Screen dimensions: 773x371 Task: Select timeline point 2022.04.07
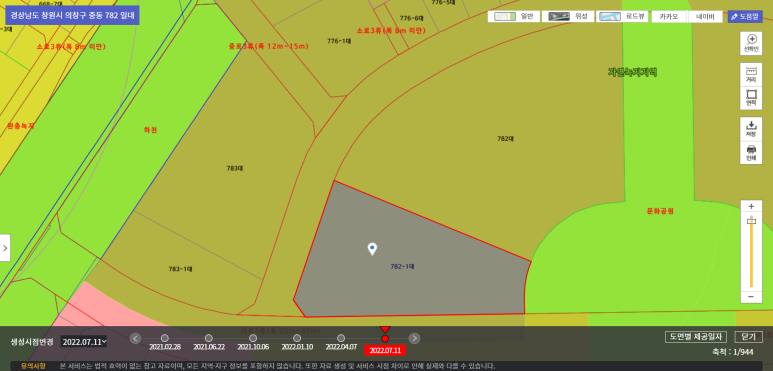coord(341,338)
